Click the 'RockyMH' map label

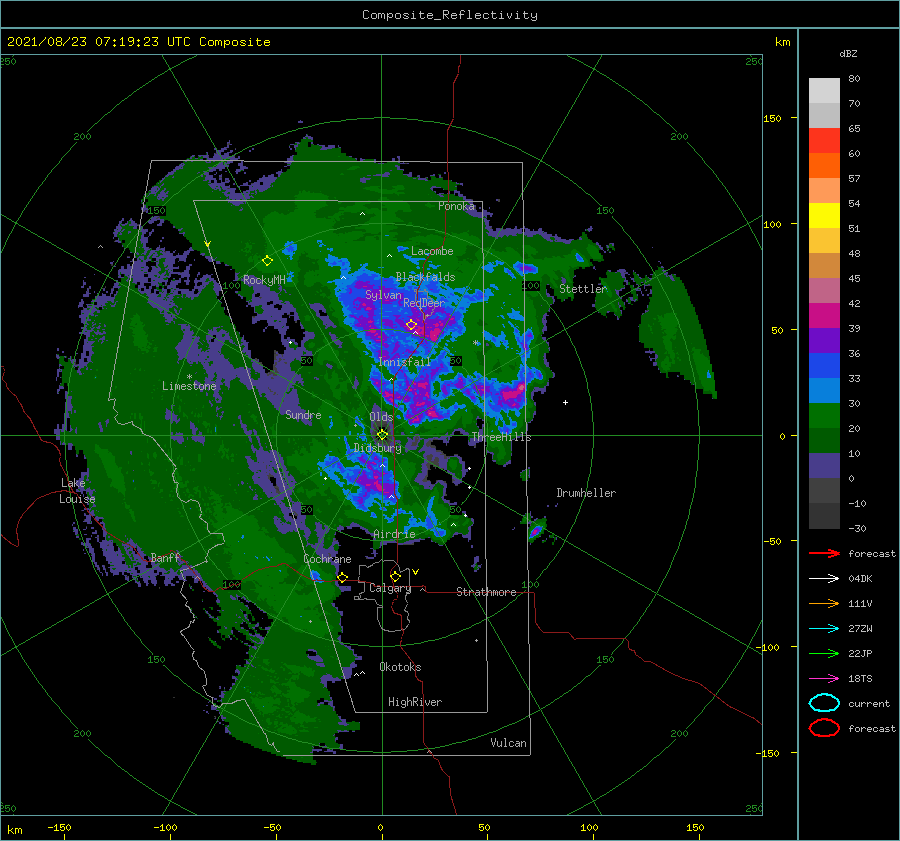pos(264,280)
